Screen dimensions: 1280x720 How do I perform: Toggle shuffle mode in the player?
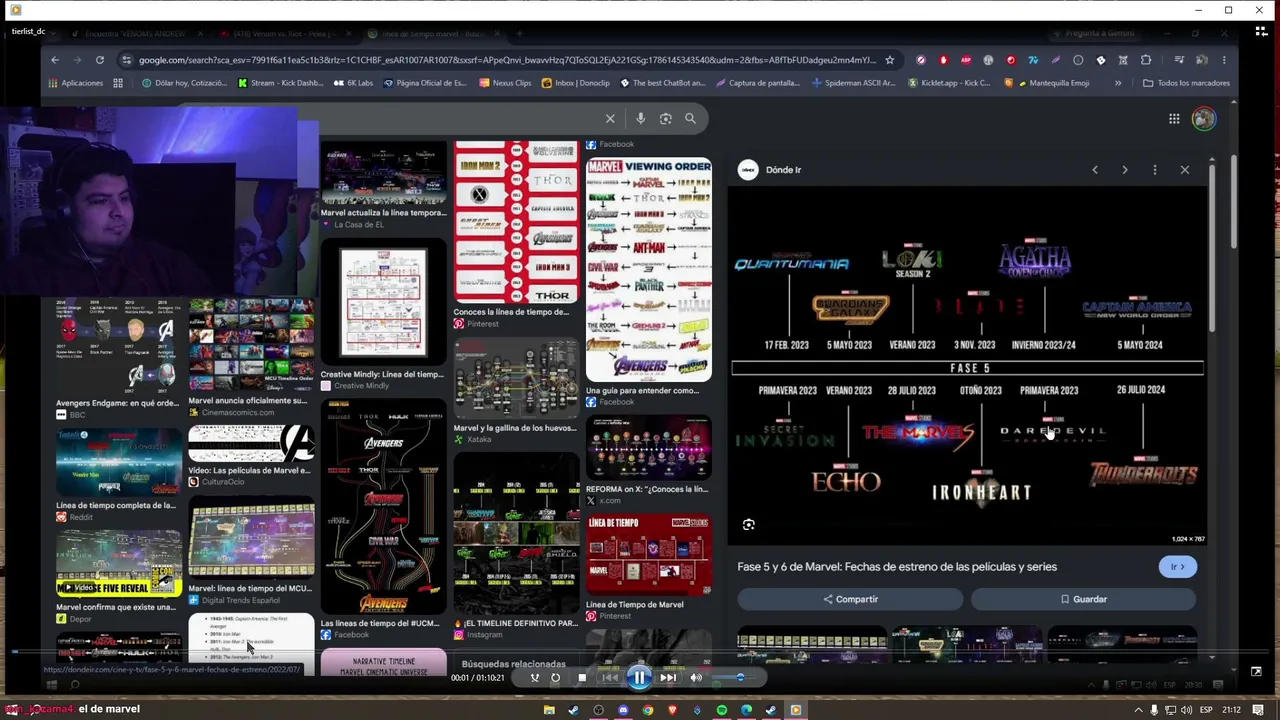tap(535, 678)
